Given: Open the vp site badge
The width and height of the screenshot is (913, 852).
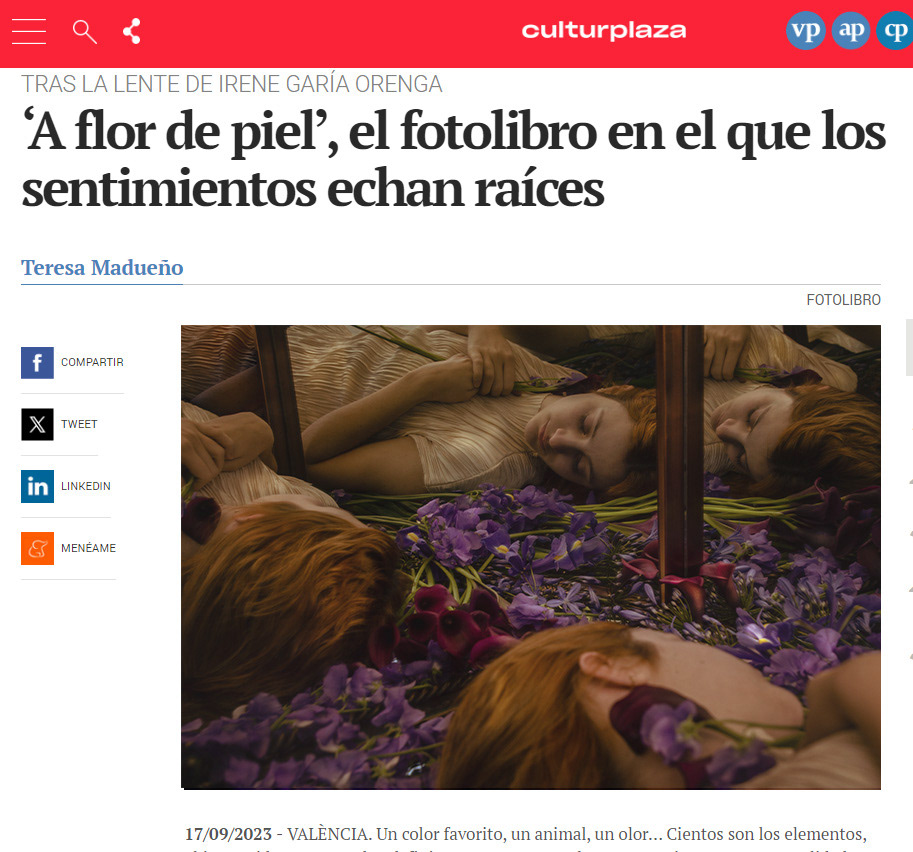Looking at the screenshot, I should (x=805, y=30).
